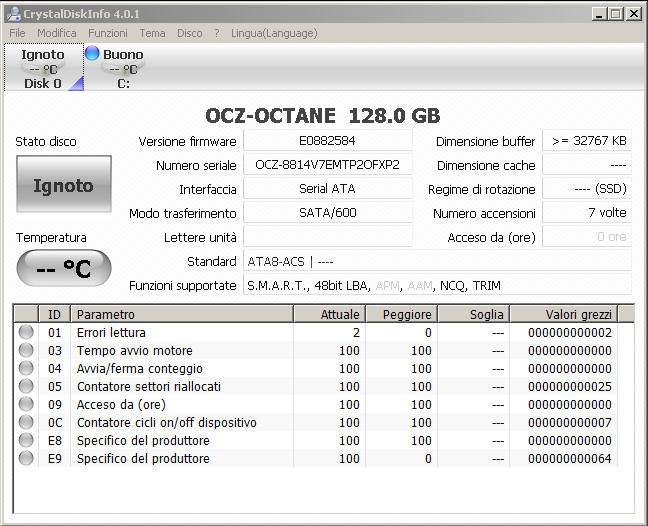
Task: Click the Dimensione cache value field
Action: pyautogui.click(x=587, y=164)
